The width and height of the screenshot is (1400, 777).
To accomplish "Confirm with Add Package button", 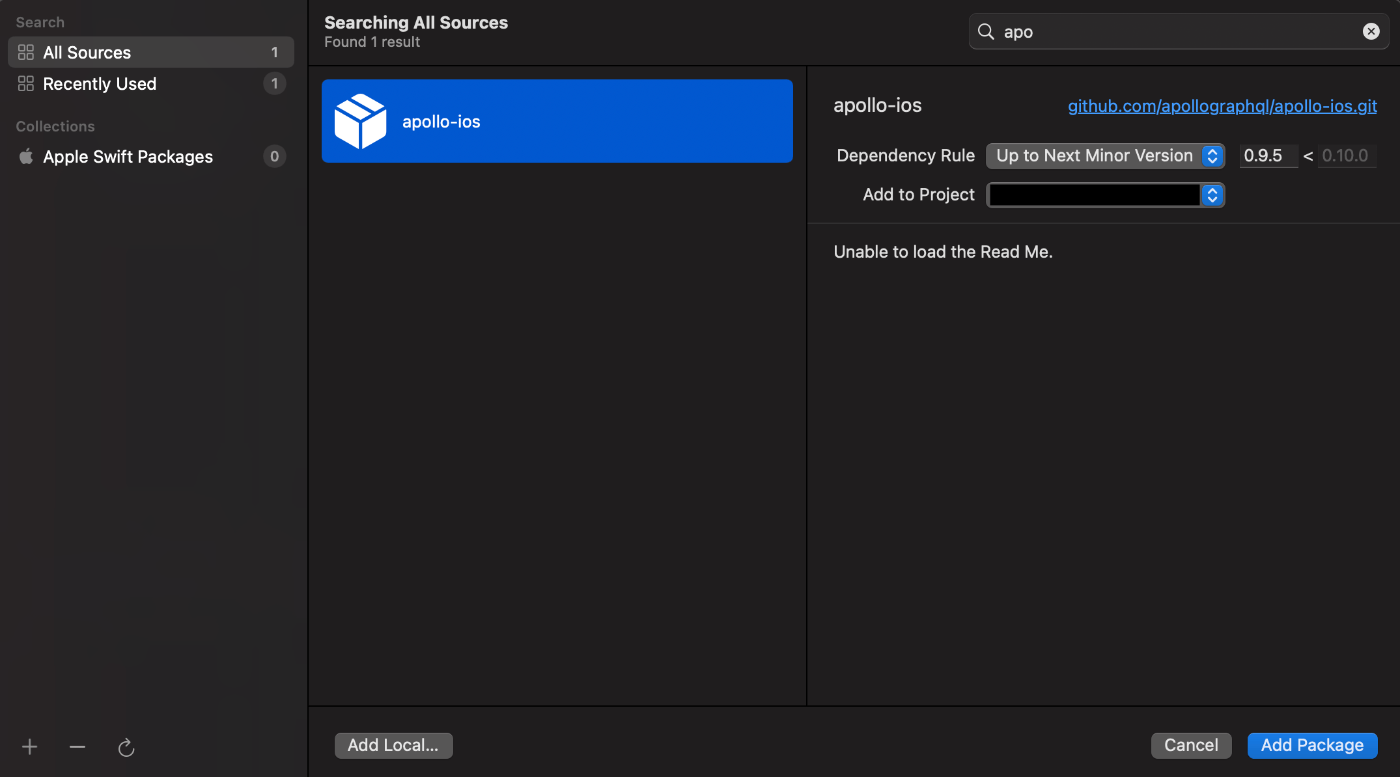I will pyautogui.click(x=1312, y=745).
